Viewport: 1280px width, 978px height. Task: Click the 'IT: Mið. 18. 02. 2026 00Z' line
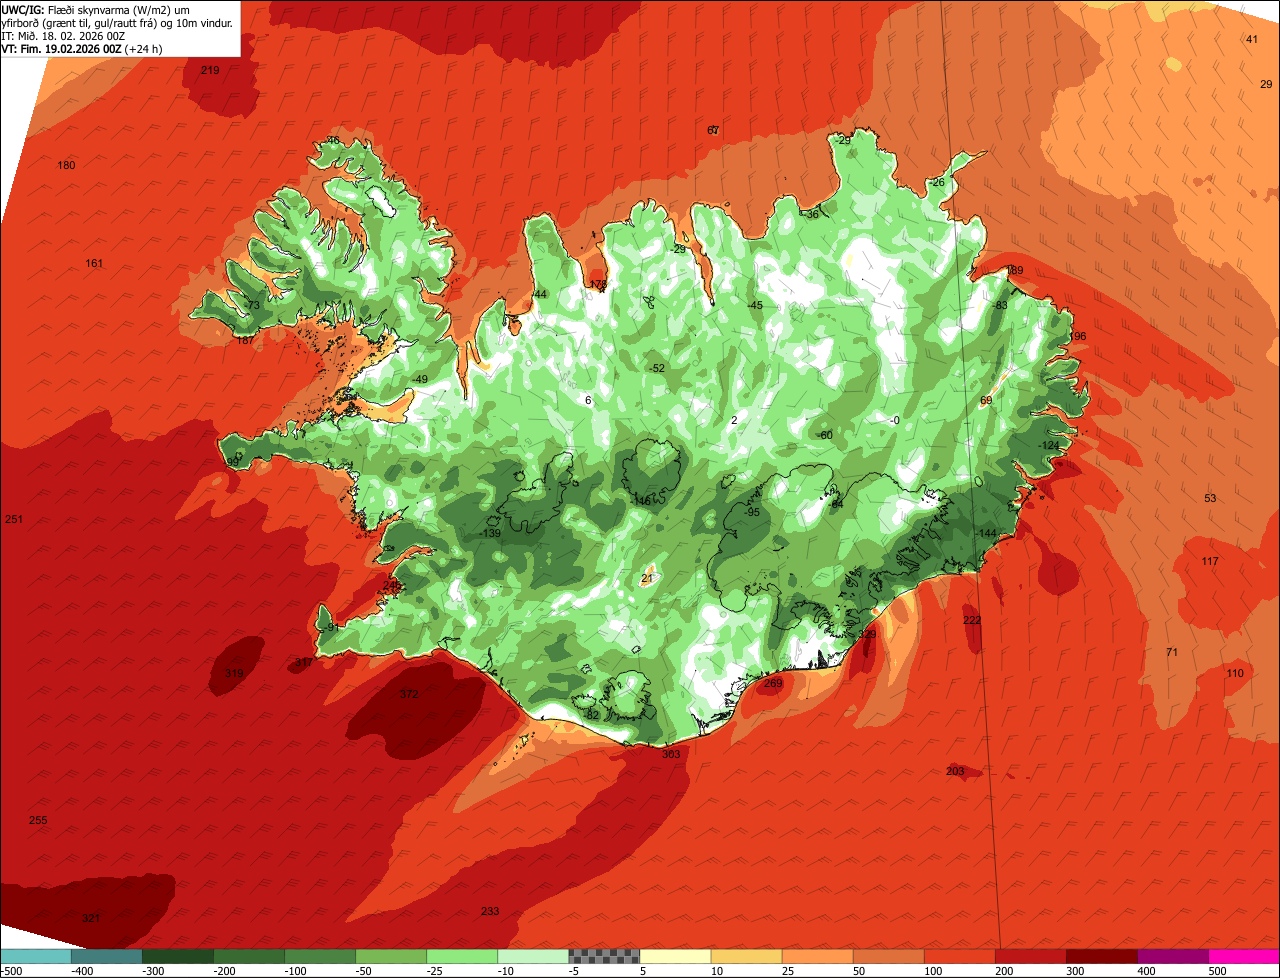[63, 36]
